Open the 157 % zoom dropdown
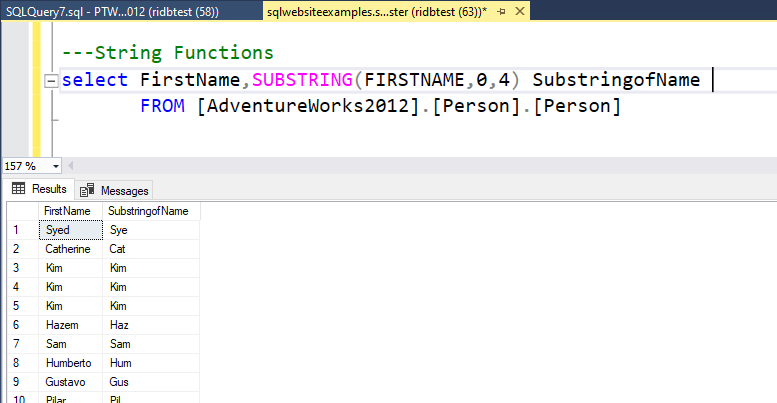The image size is (777, 403). (56, 166)
